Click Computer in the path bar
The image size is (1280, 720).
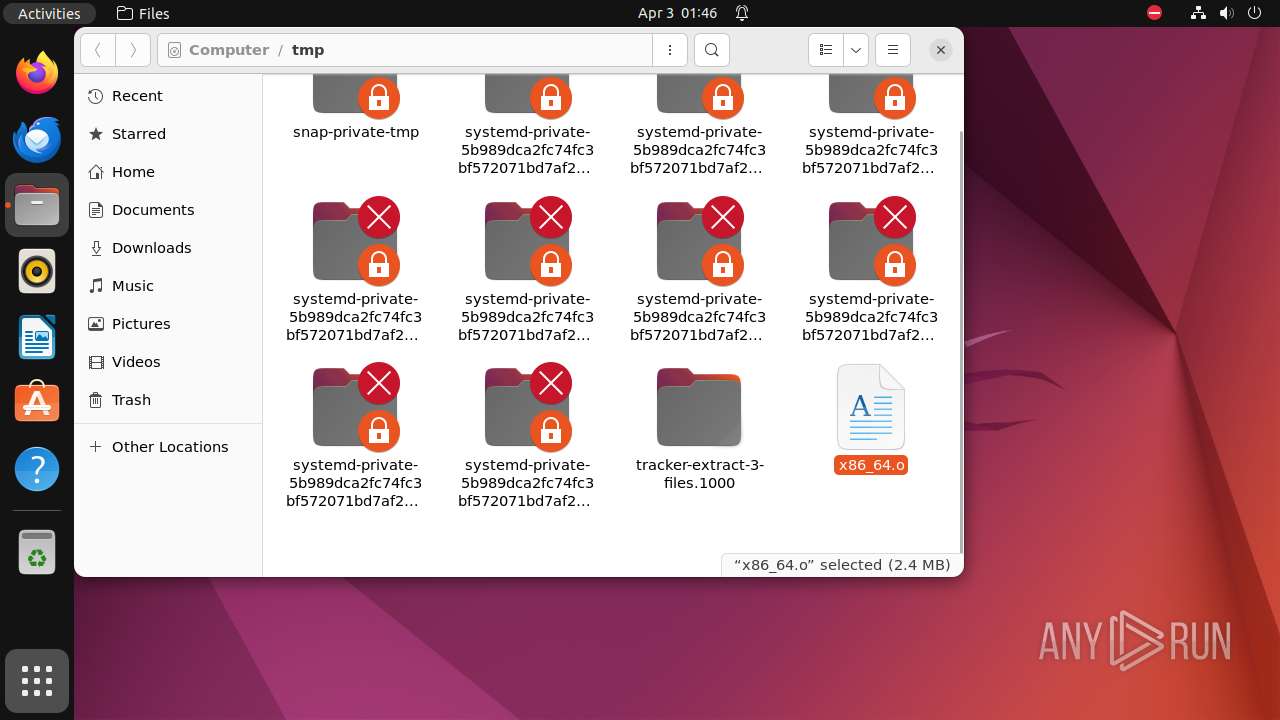(229, 50)
